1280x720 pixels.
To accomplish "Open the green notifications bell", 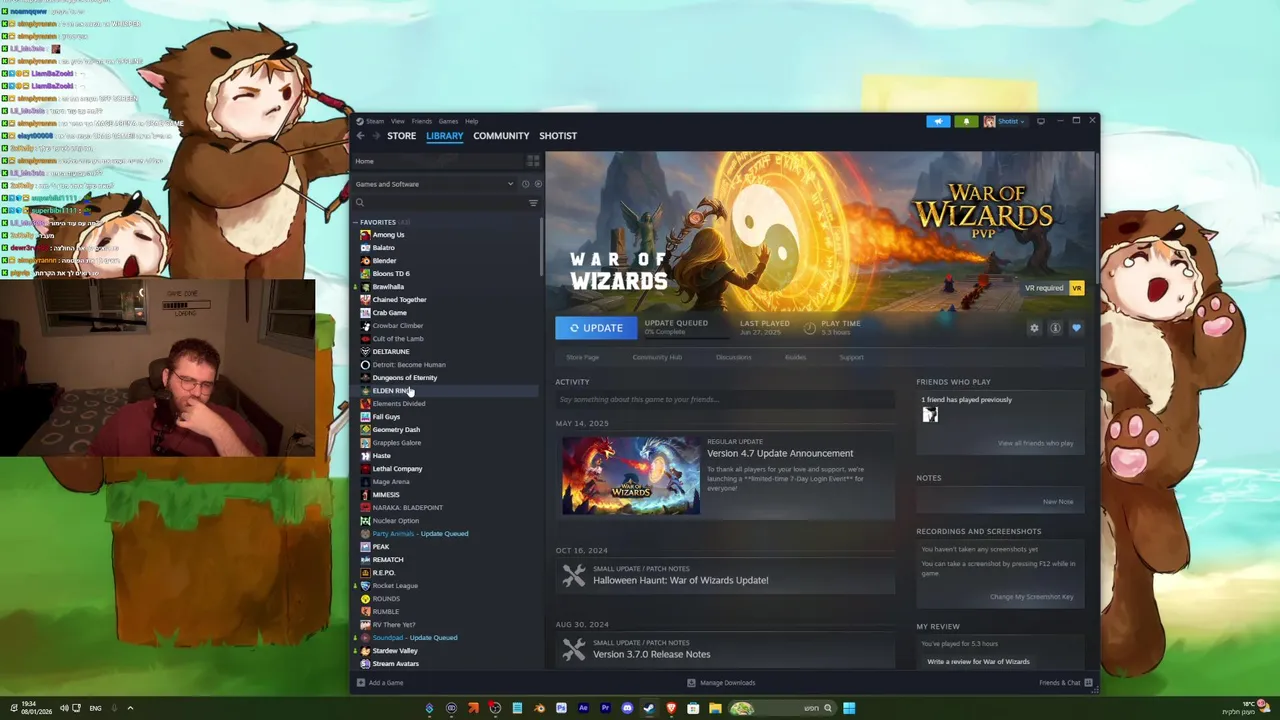I will point(966,121).
